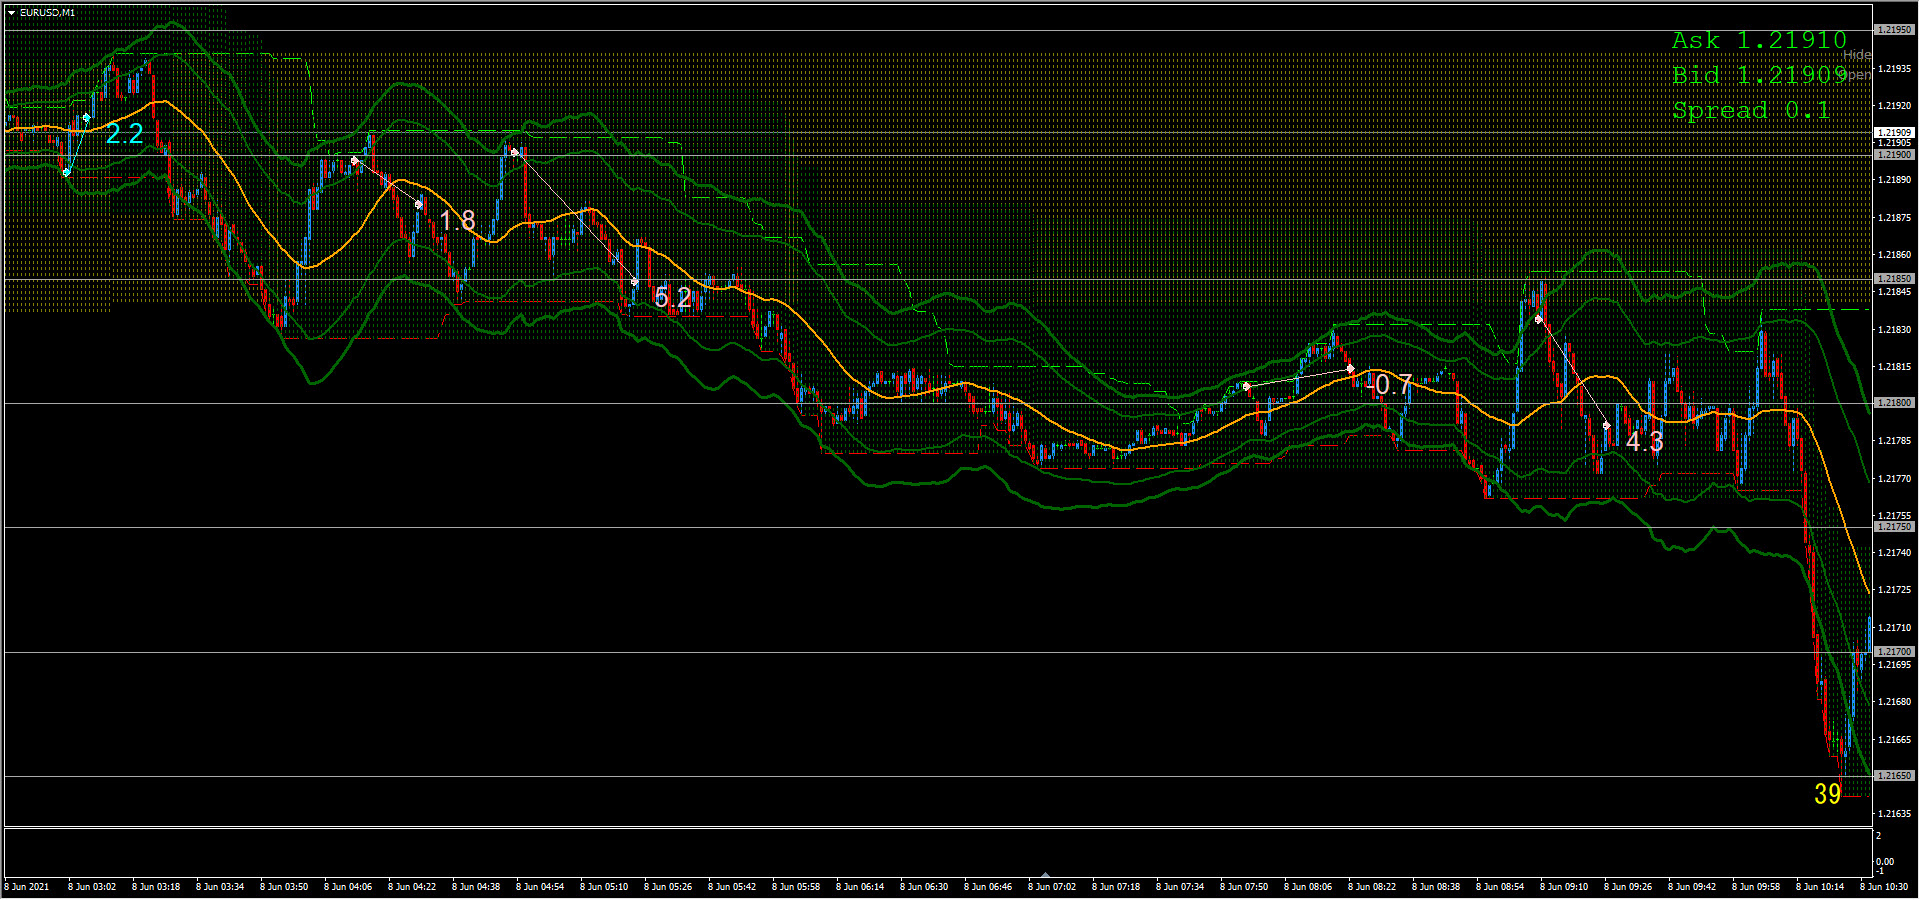
Task: Click the 8 Jun 09:10 time label
Action: [x=1564, y=887]
